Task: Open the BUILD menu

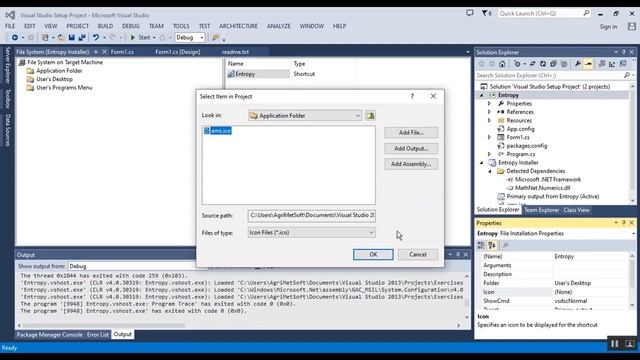Action: pyautogui.click(x=105, y=26)
